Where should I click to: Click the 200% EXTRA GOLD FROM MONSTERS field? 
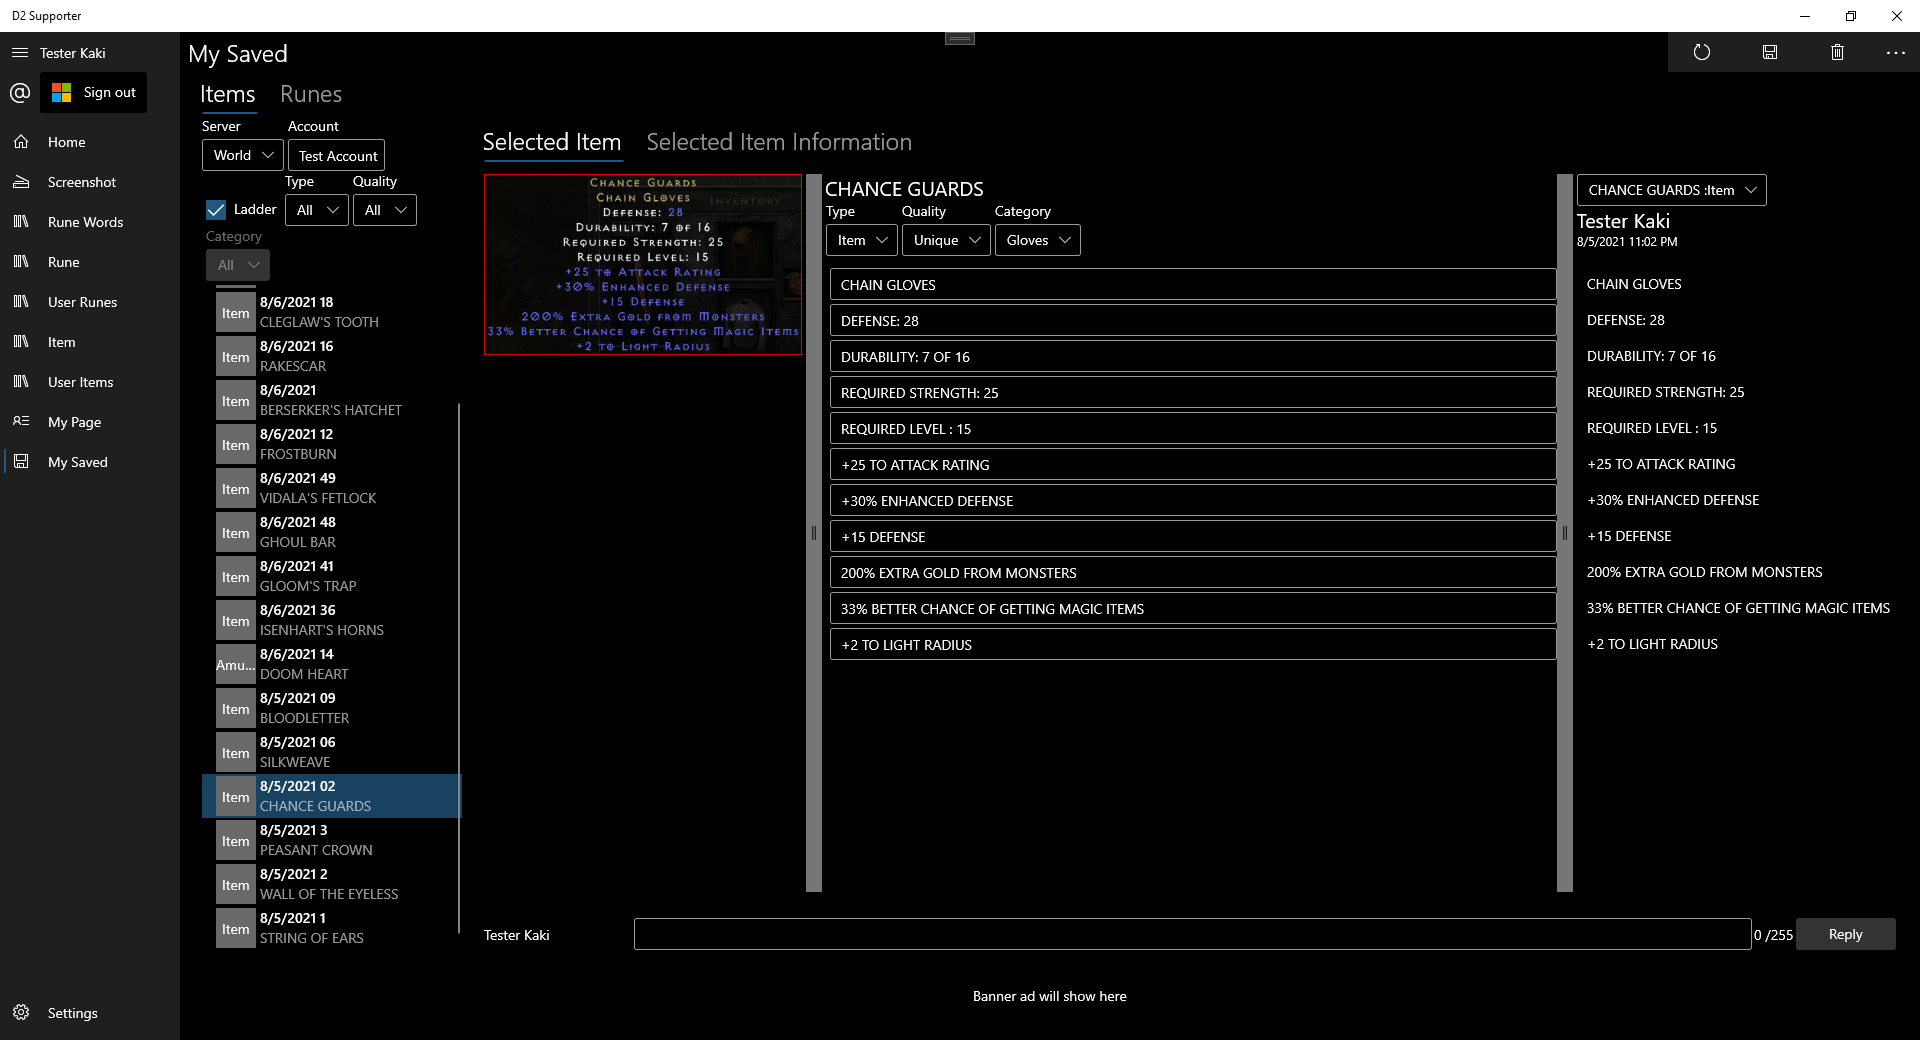click(1192, 573)
